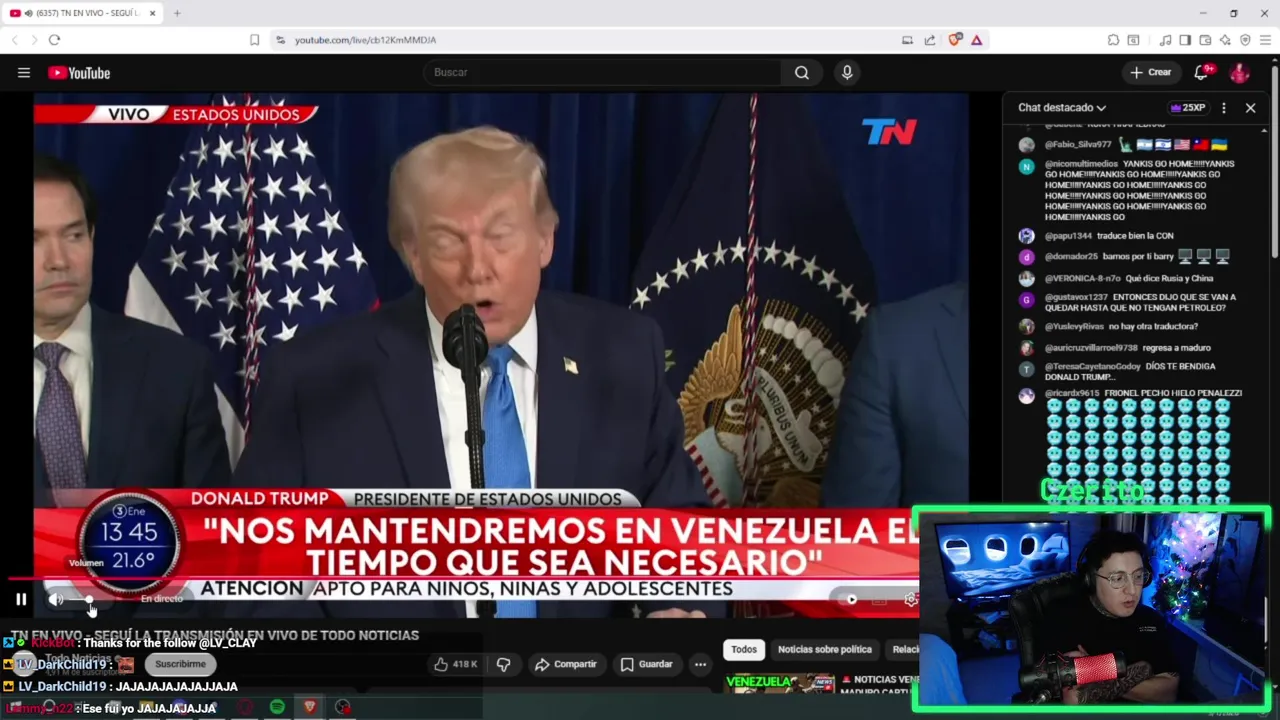Image resolution: width=1280 pixels, height=720 pixels.
Task: Subscribe with the Suscribirme button
Action: [x=180, y=664]
